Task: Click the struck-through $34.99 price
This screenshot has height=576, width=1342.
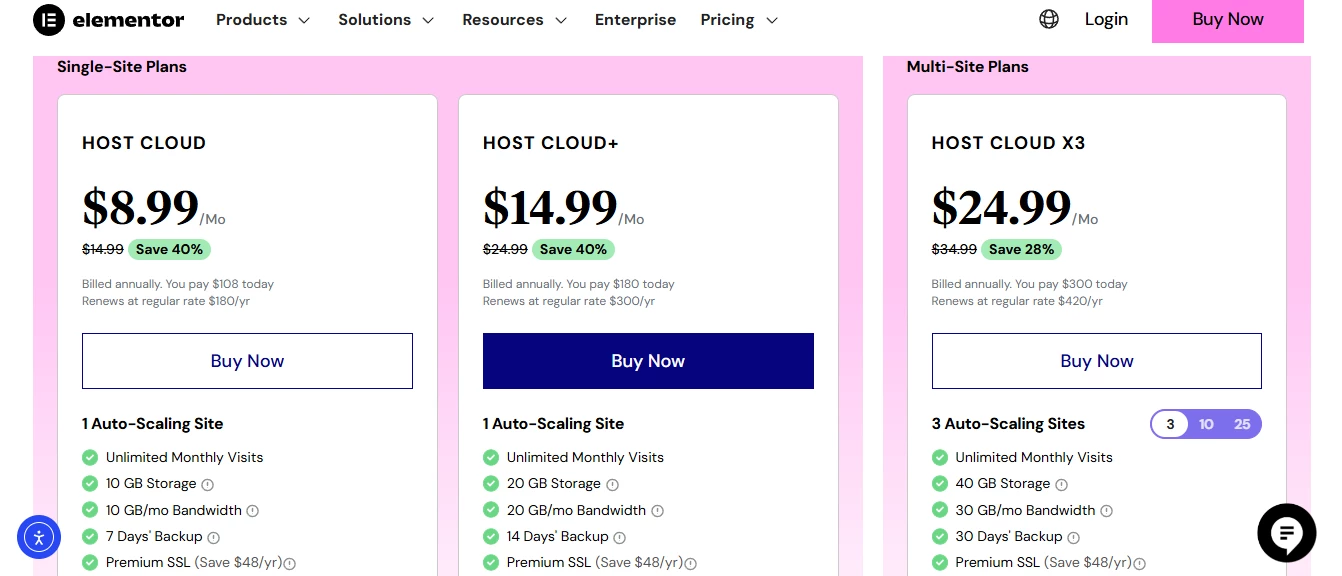Action: [x=954, y=249]
